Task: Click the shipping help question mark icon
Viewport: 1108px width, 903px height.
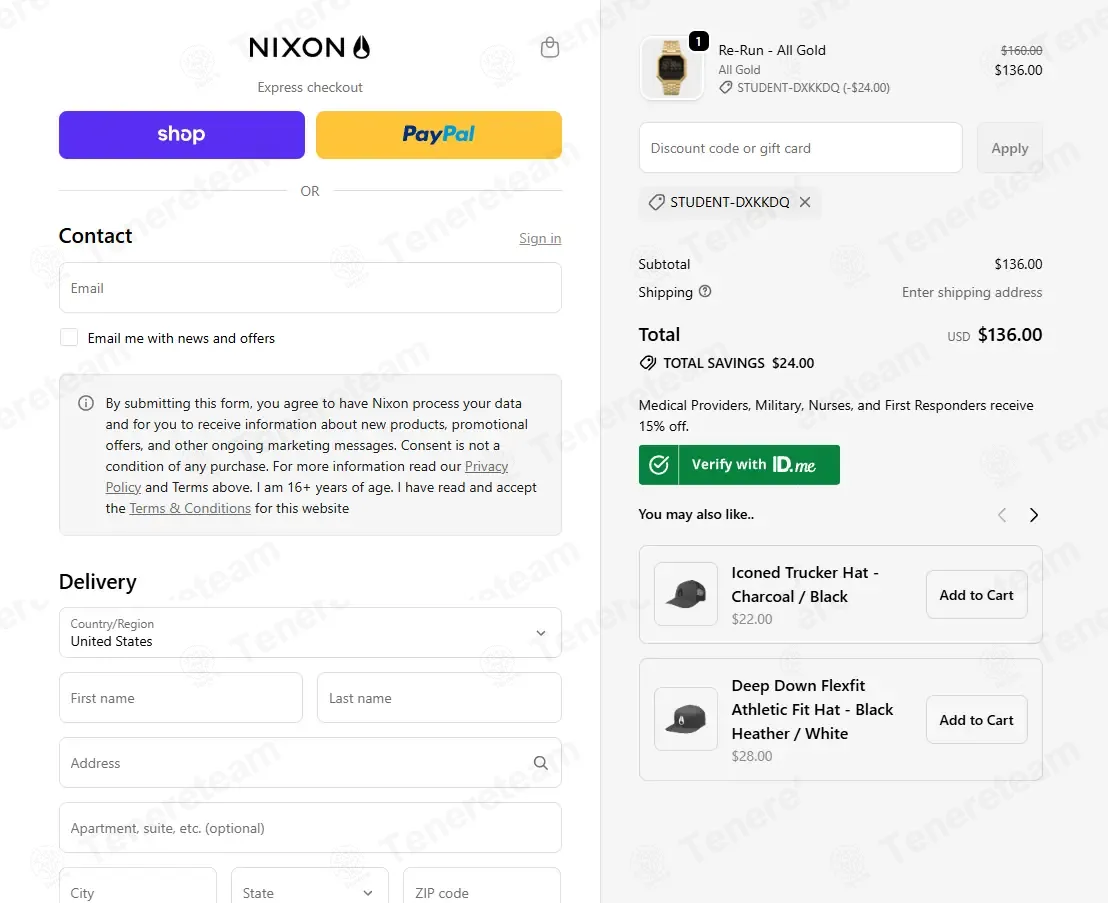Action: point(705,291)
